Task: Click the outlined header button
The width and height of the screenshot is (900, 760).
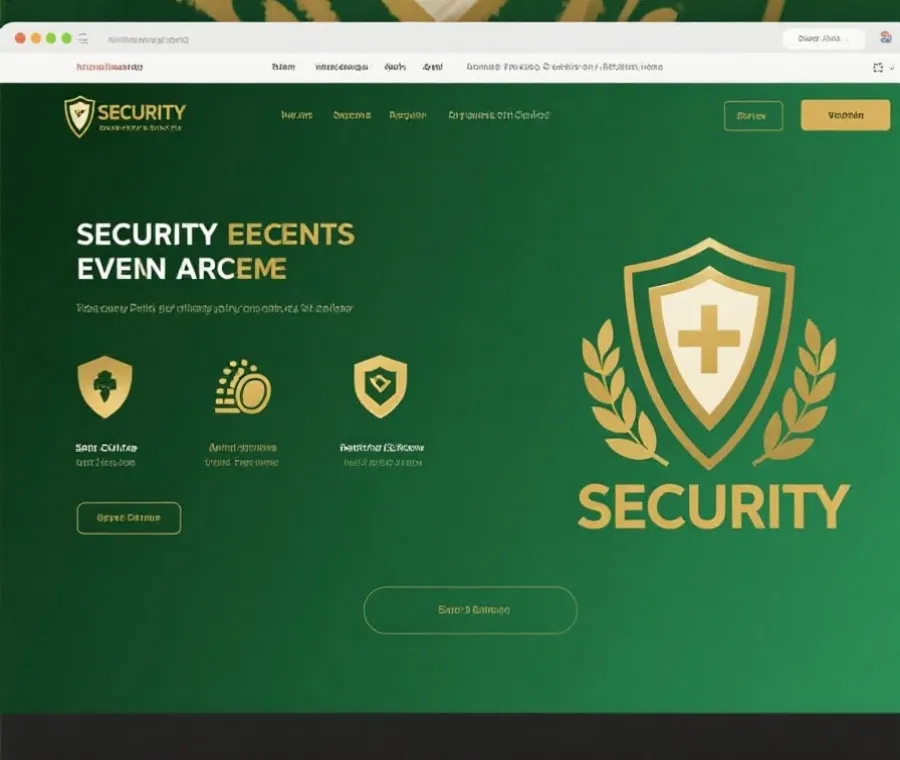Action: (x=753, y=116)
